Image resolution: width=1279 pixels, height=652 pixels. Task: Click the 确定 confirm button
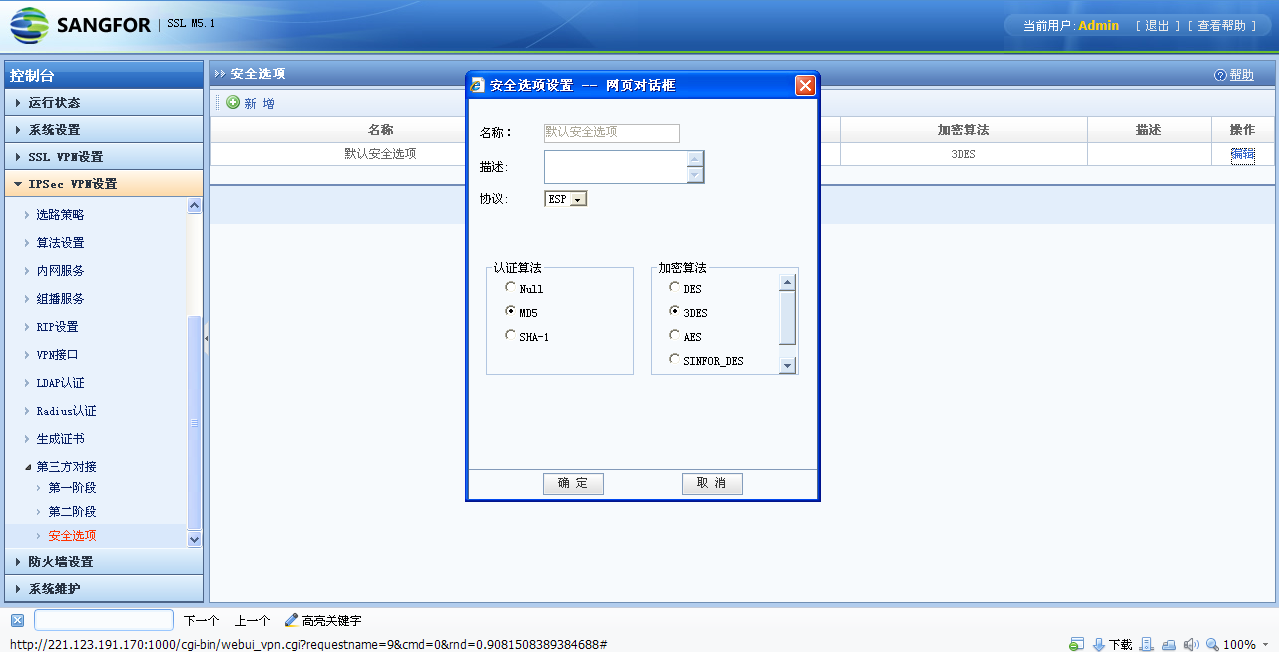(x=573, y=483)
